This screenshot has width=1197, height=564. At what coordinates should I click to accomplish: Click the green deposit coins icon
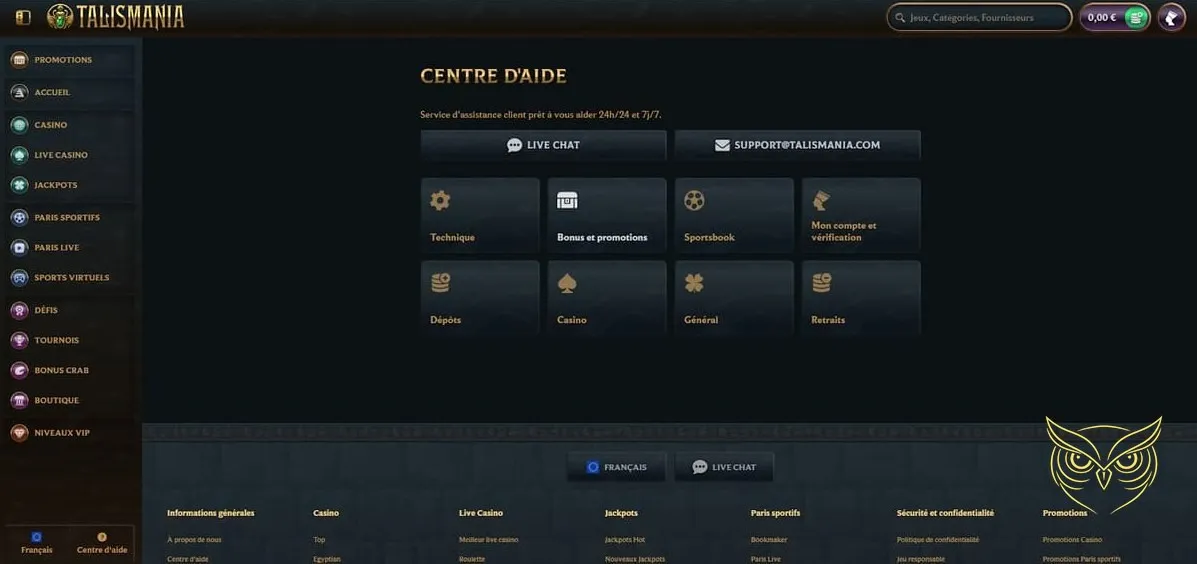1136,17
